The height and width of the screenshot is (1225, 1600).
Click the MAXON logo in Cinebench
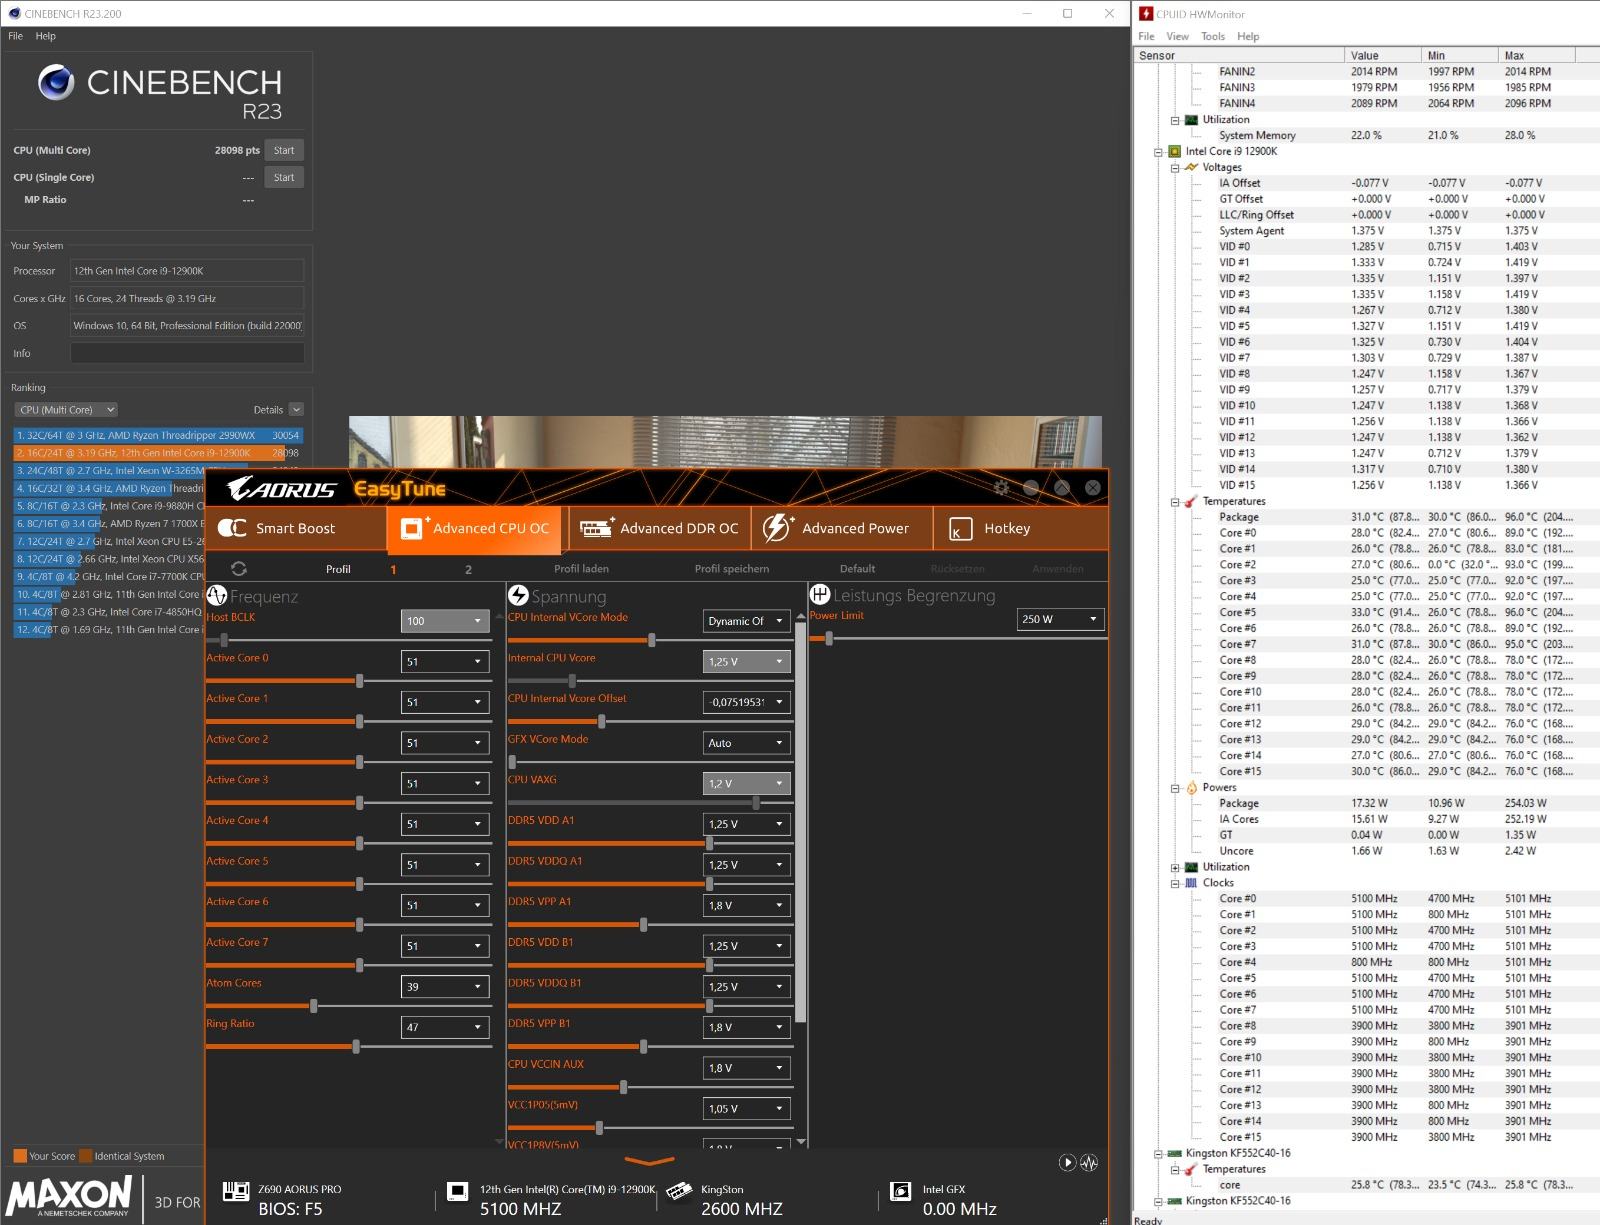point(70,1196)
